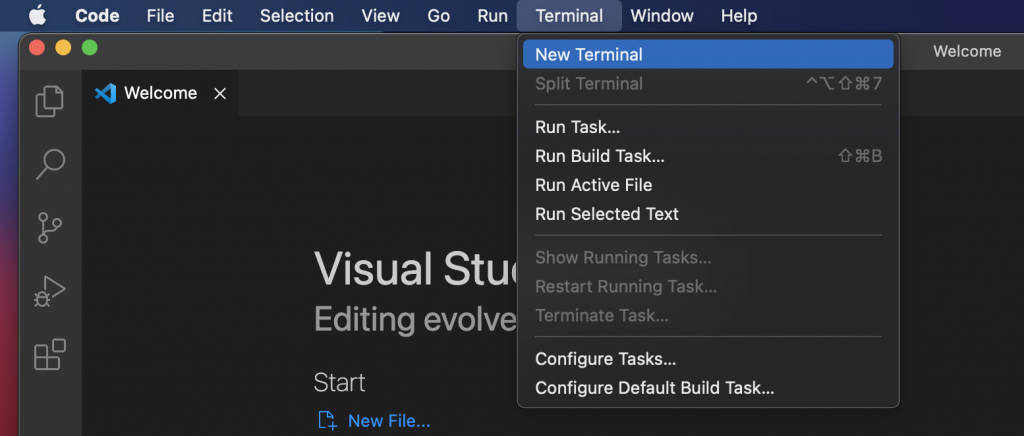Screen dimensions: 1024x436
Task: Open Configure Tasks... menu entry
Action: click(x=708, y=359)
